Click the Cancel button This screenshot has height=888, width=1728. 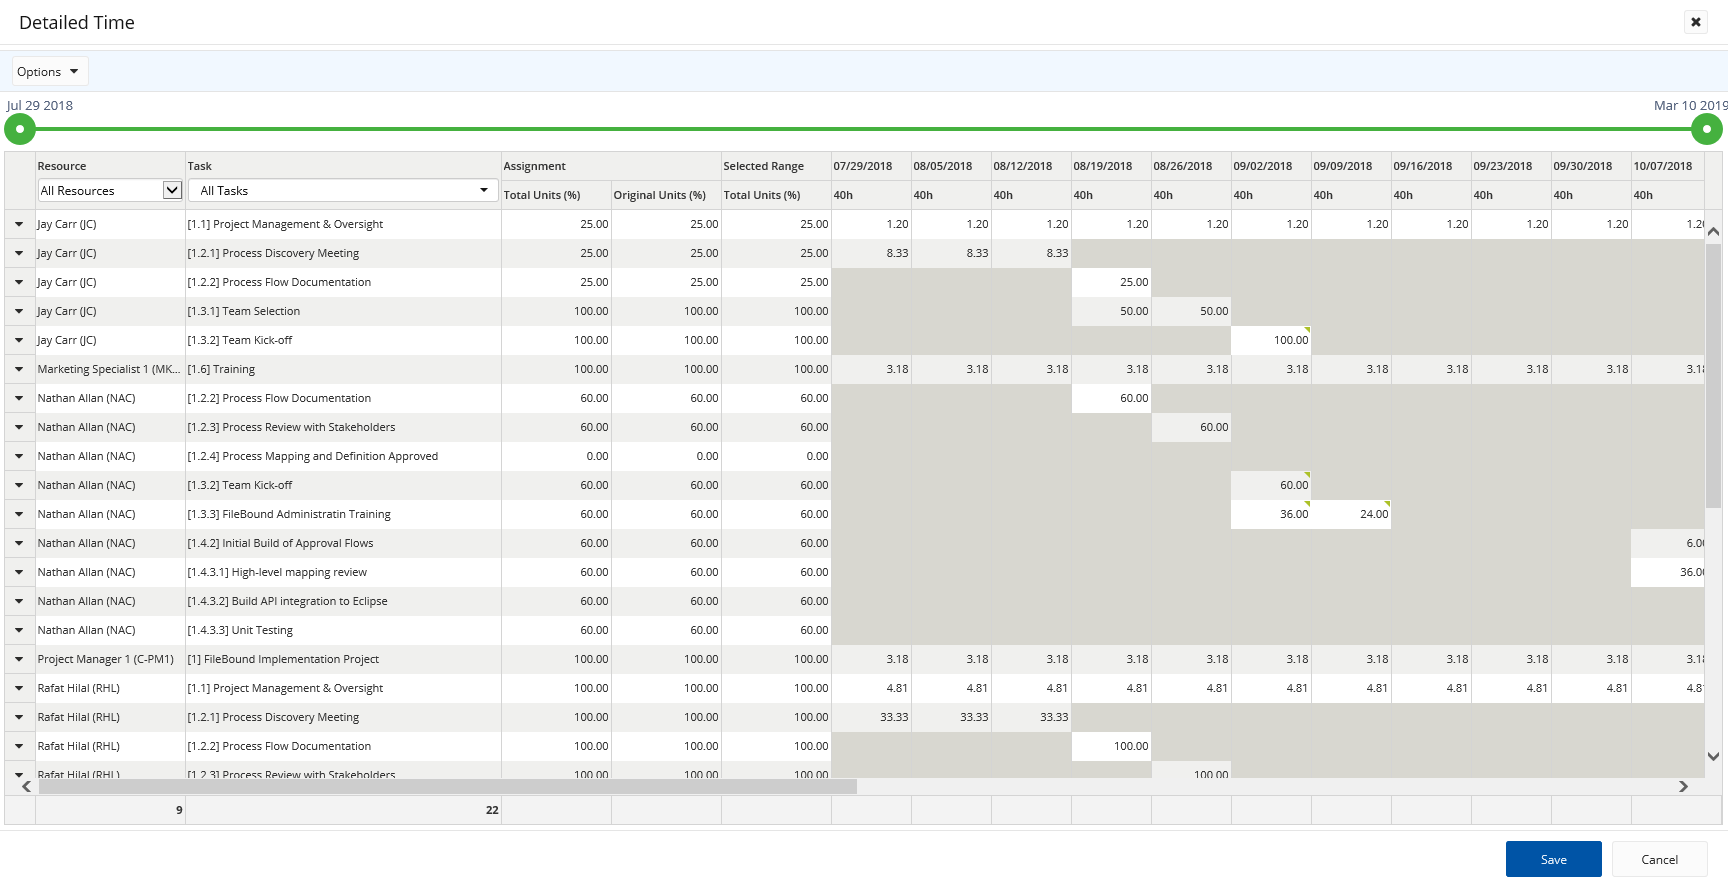(x=1659, y=859)
